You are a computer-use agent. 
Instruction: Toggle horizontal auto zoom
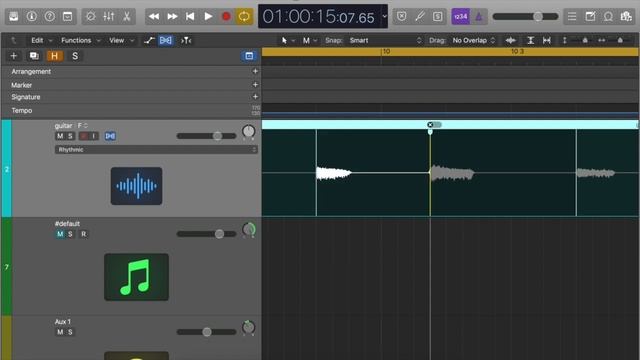547,40
